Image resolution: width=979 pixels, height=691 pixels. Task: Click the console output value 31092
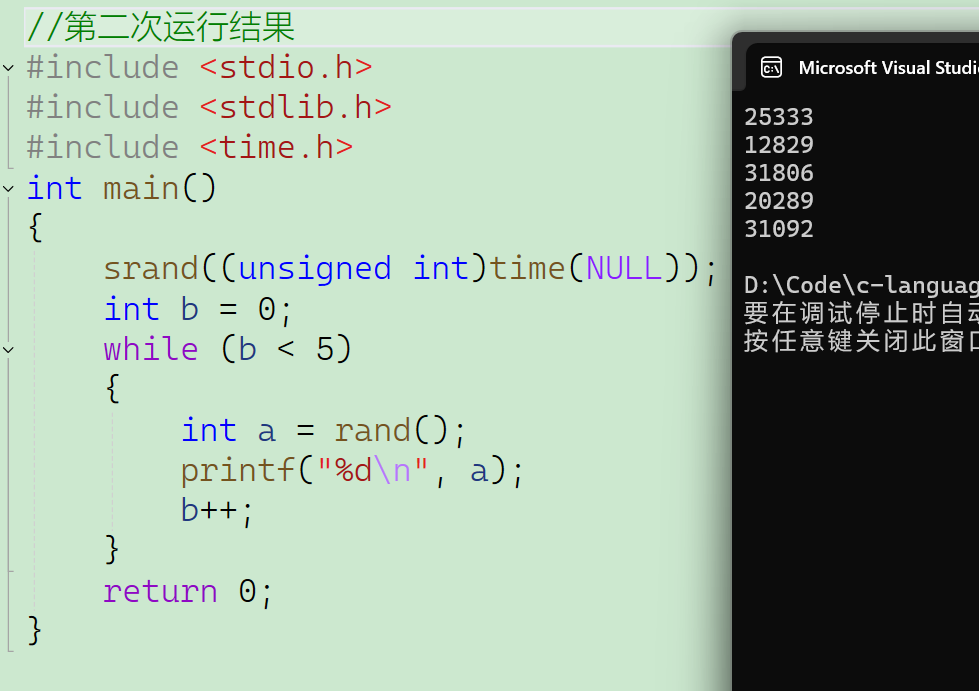[779, 229]
